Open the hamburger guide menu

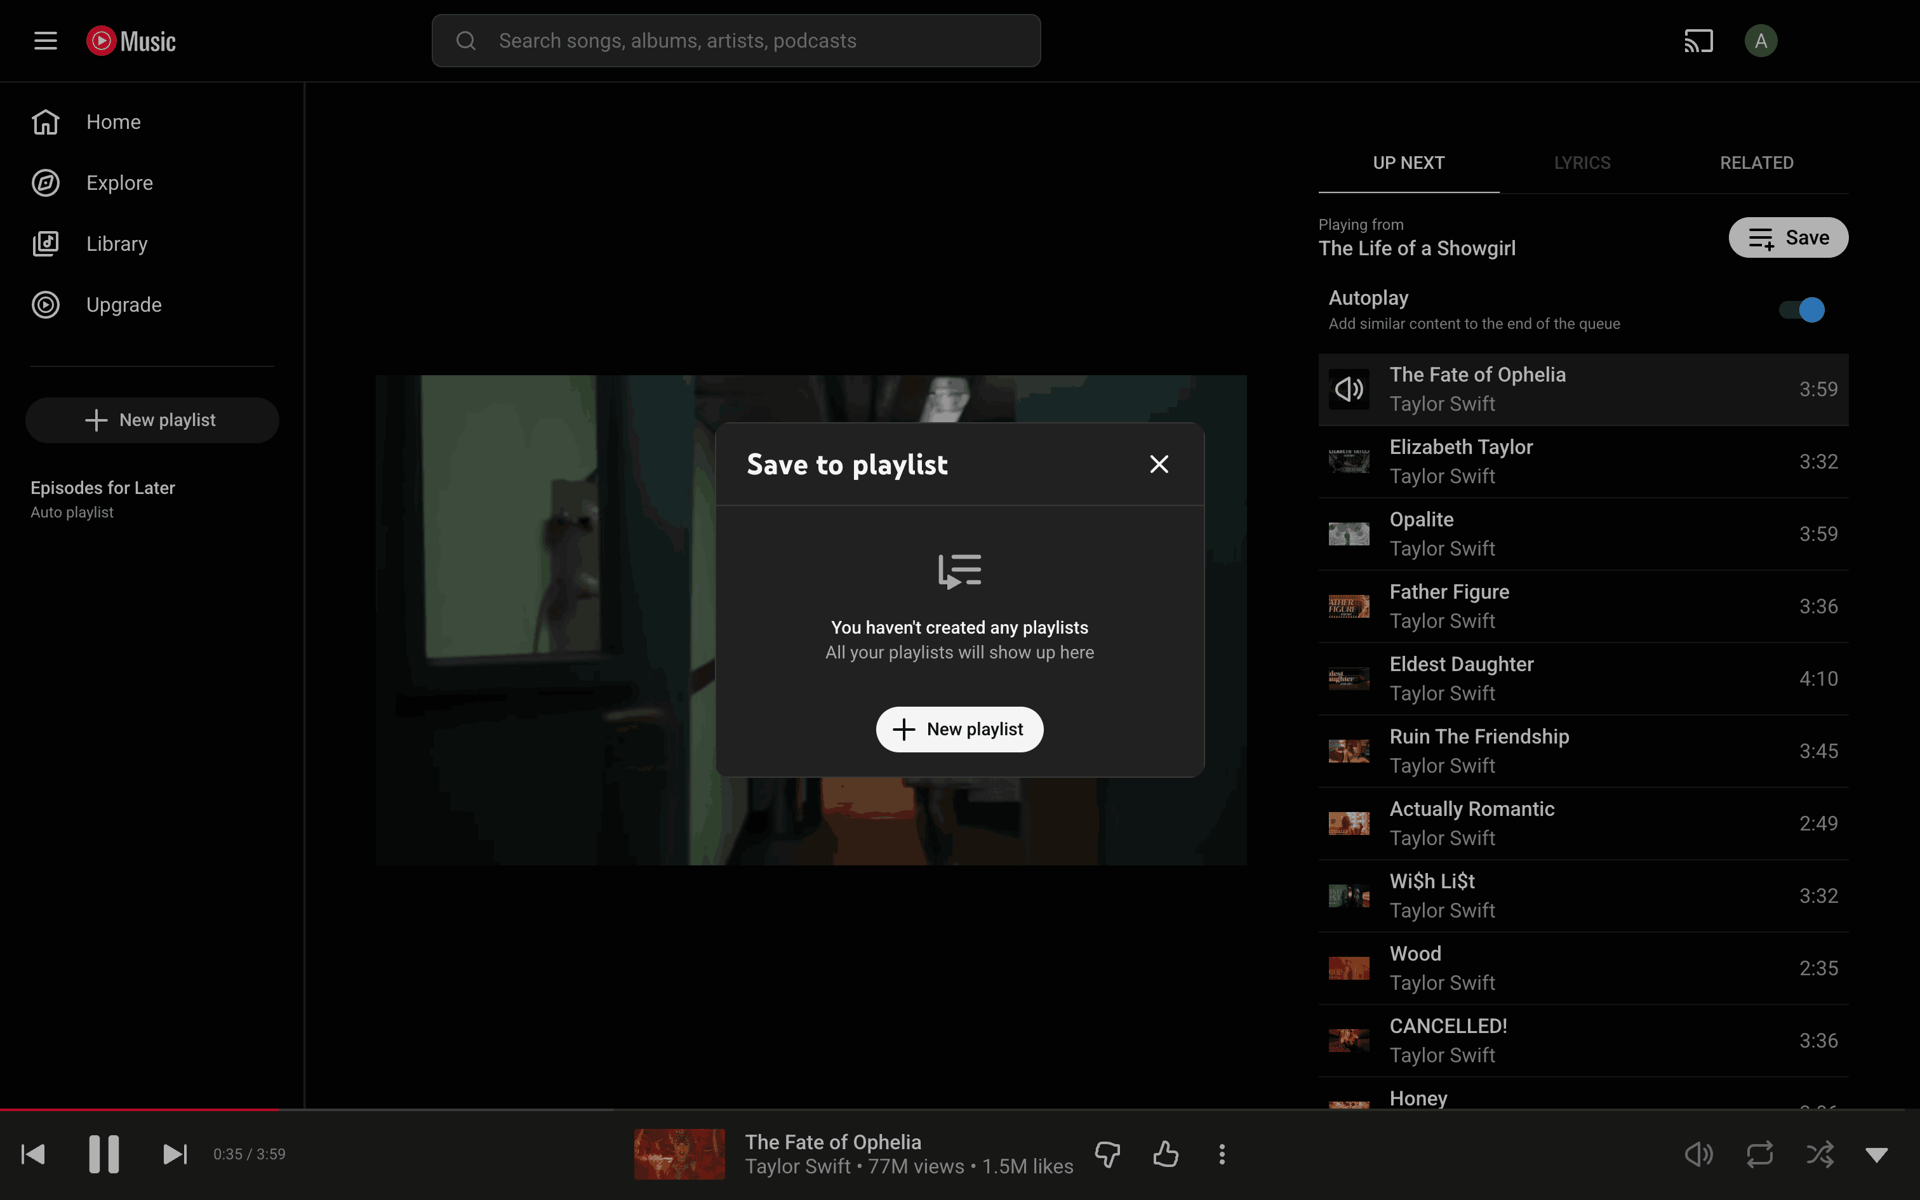point(45,41)
